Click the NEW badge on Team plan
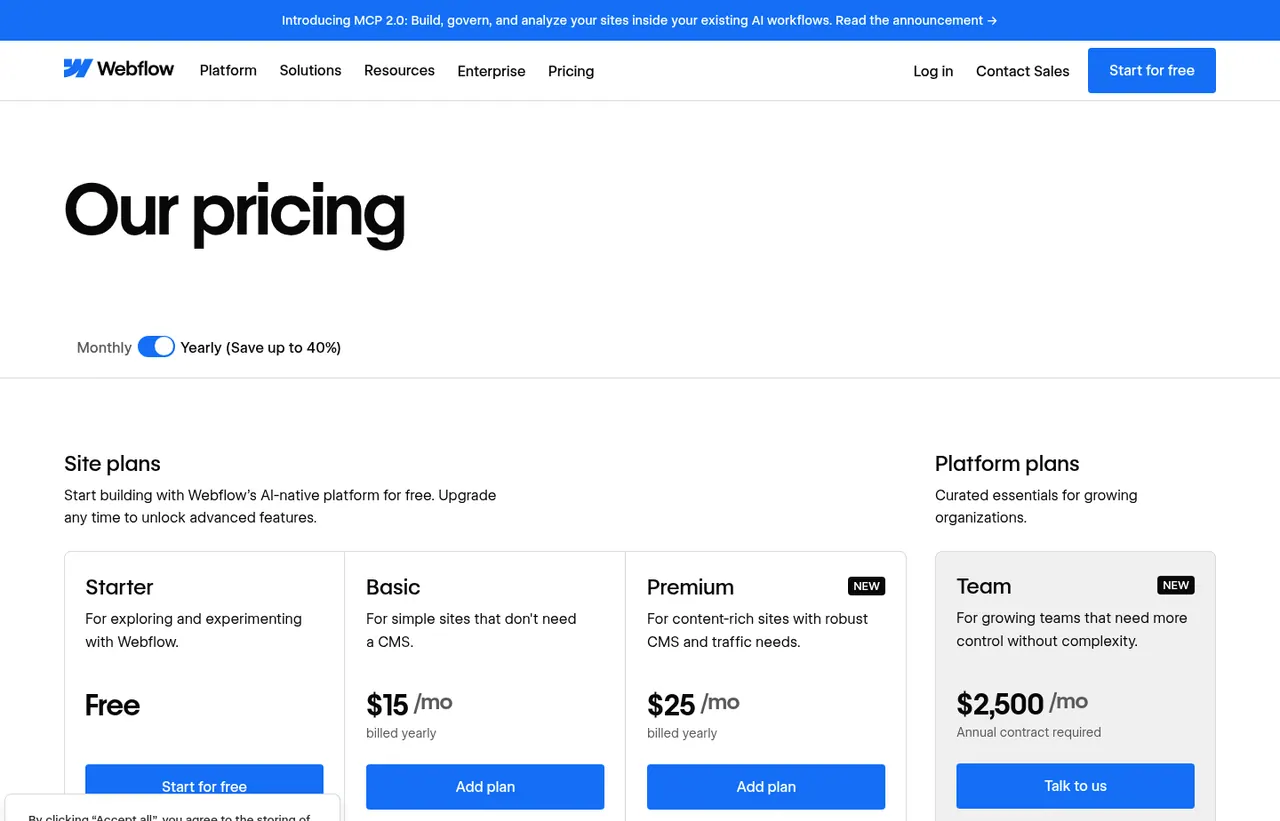 pos(1176,585)
